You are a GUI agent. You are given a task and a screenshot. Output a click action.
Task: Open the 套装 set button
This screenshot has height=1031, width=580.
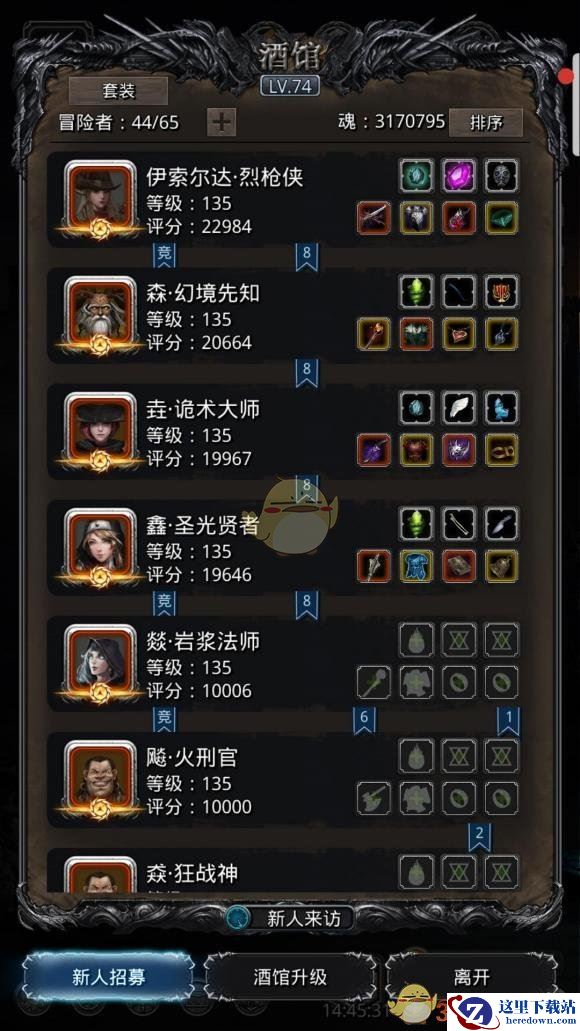coord(118,91)
